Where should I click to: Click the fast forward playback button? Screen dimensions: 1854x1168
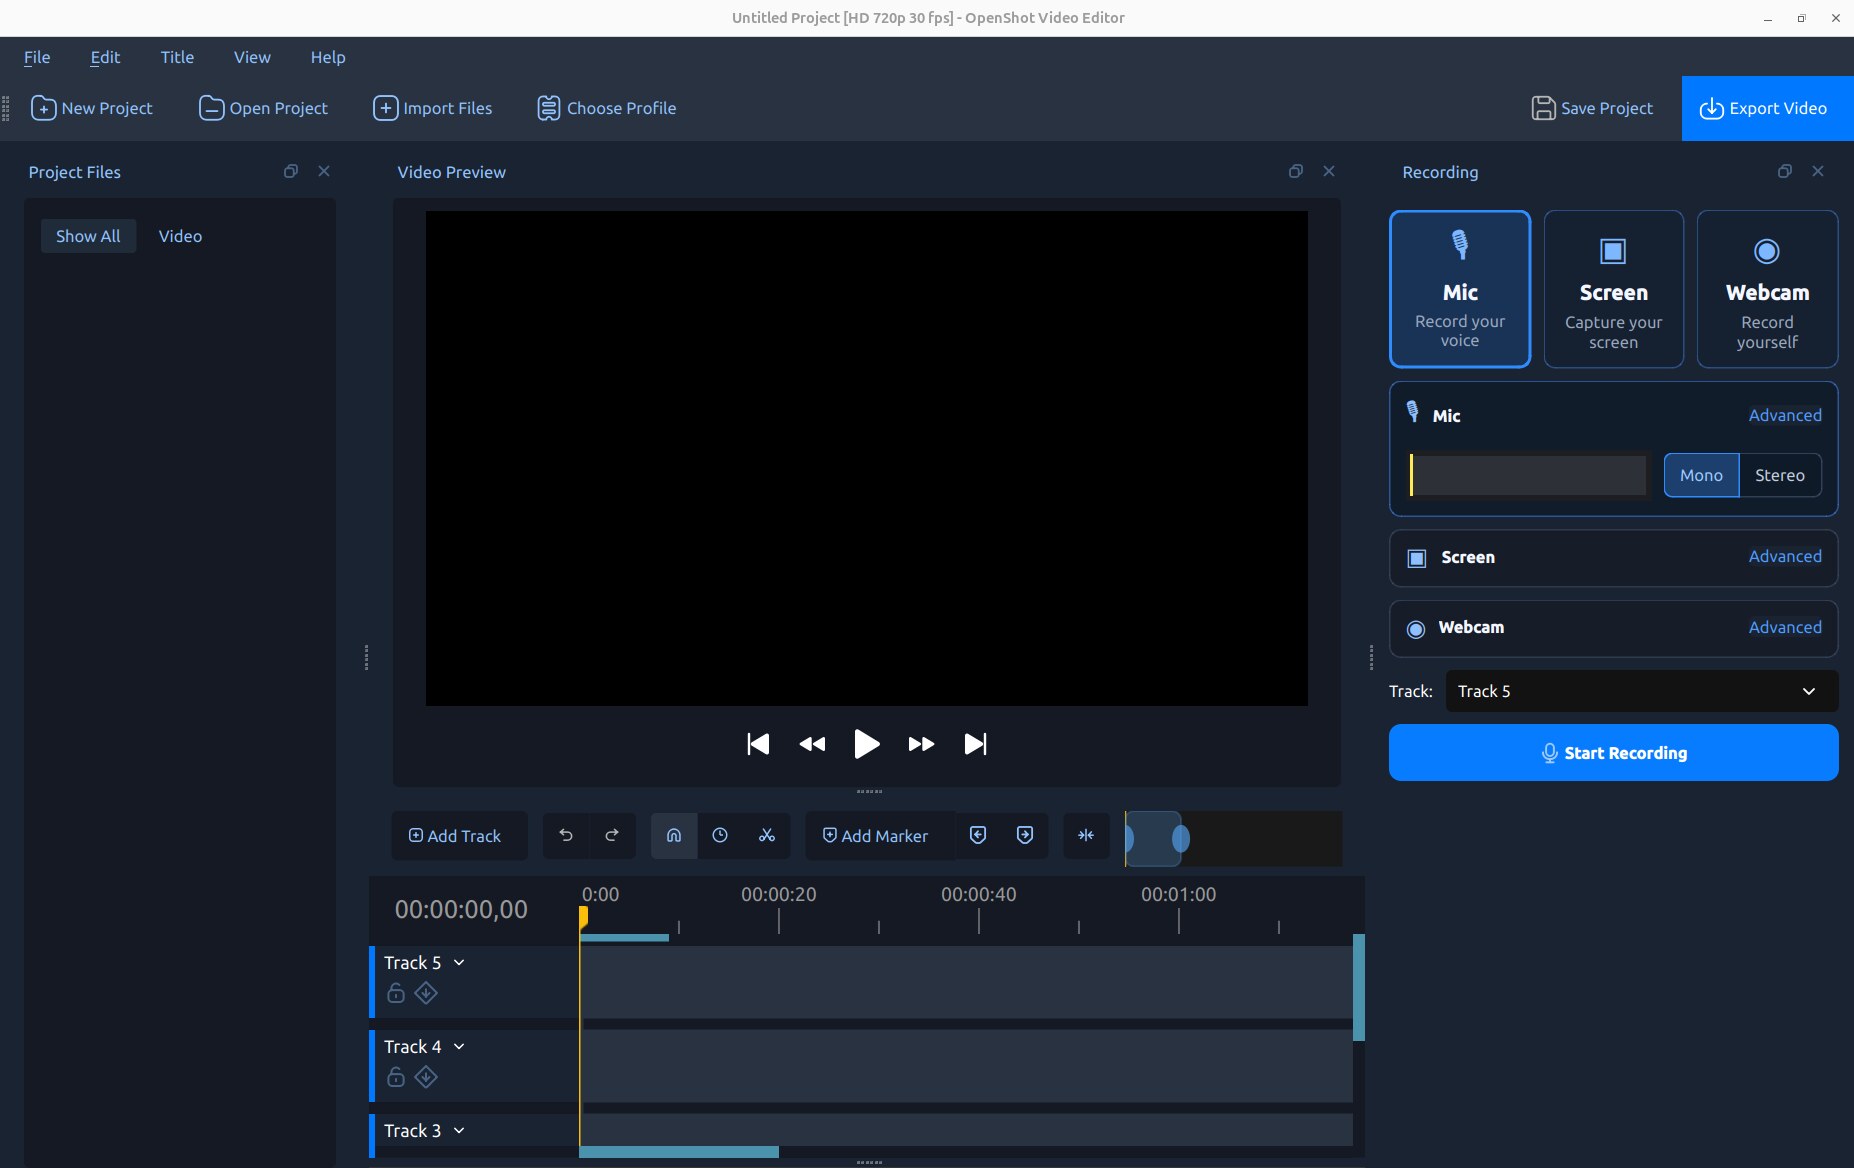tap(921, 744)
